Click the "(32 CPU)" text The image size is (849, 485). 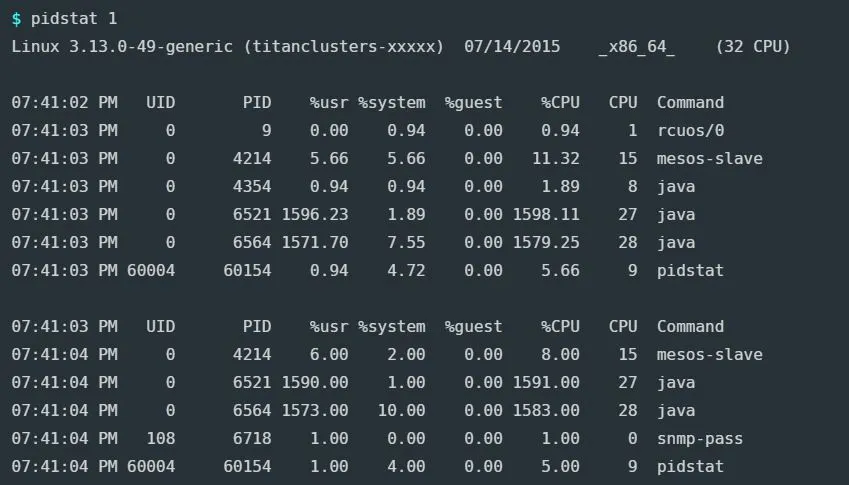[x=752, y=47]
